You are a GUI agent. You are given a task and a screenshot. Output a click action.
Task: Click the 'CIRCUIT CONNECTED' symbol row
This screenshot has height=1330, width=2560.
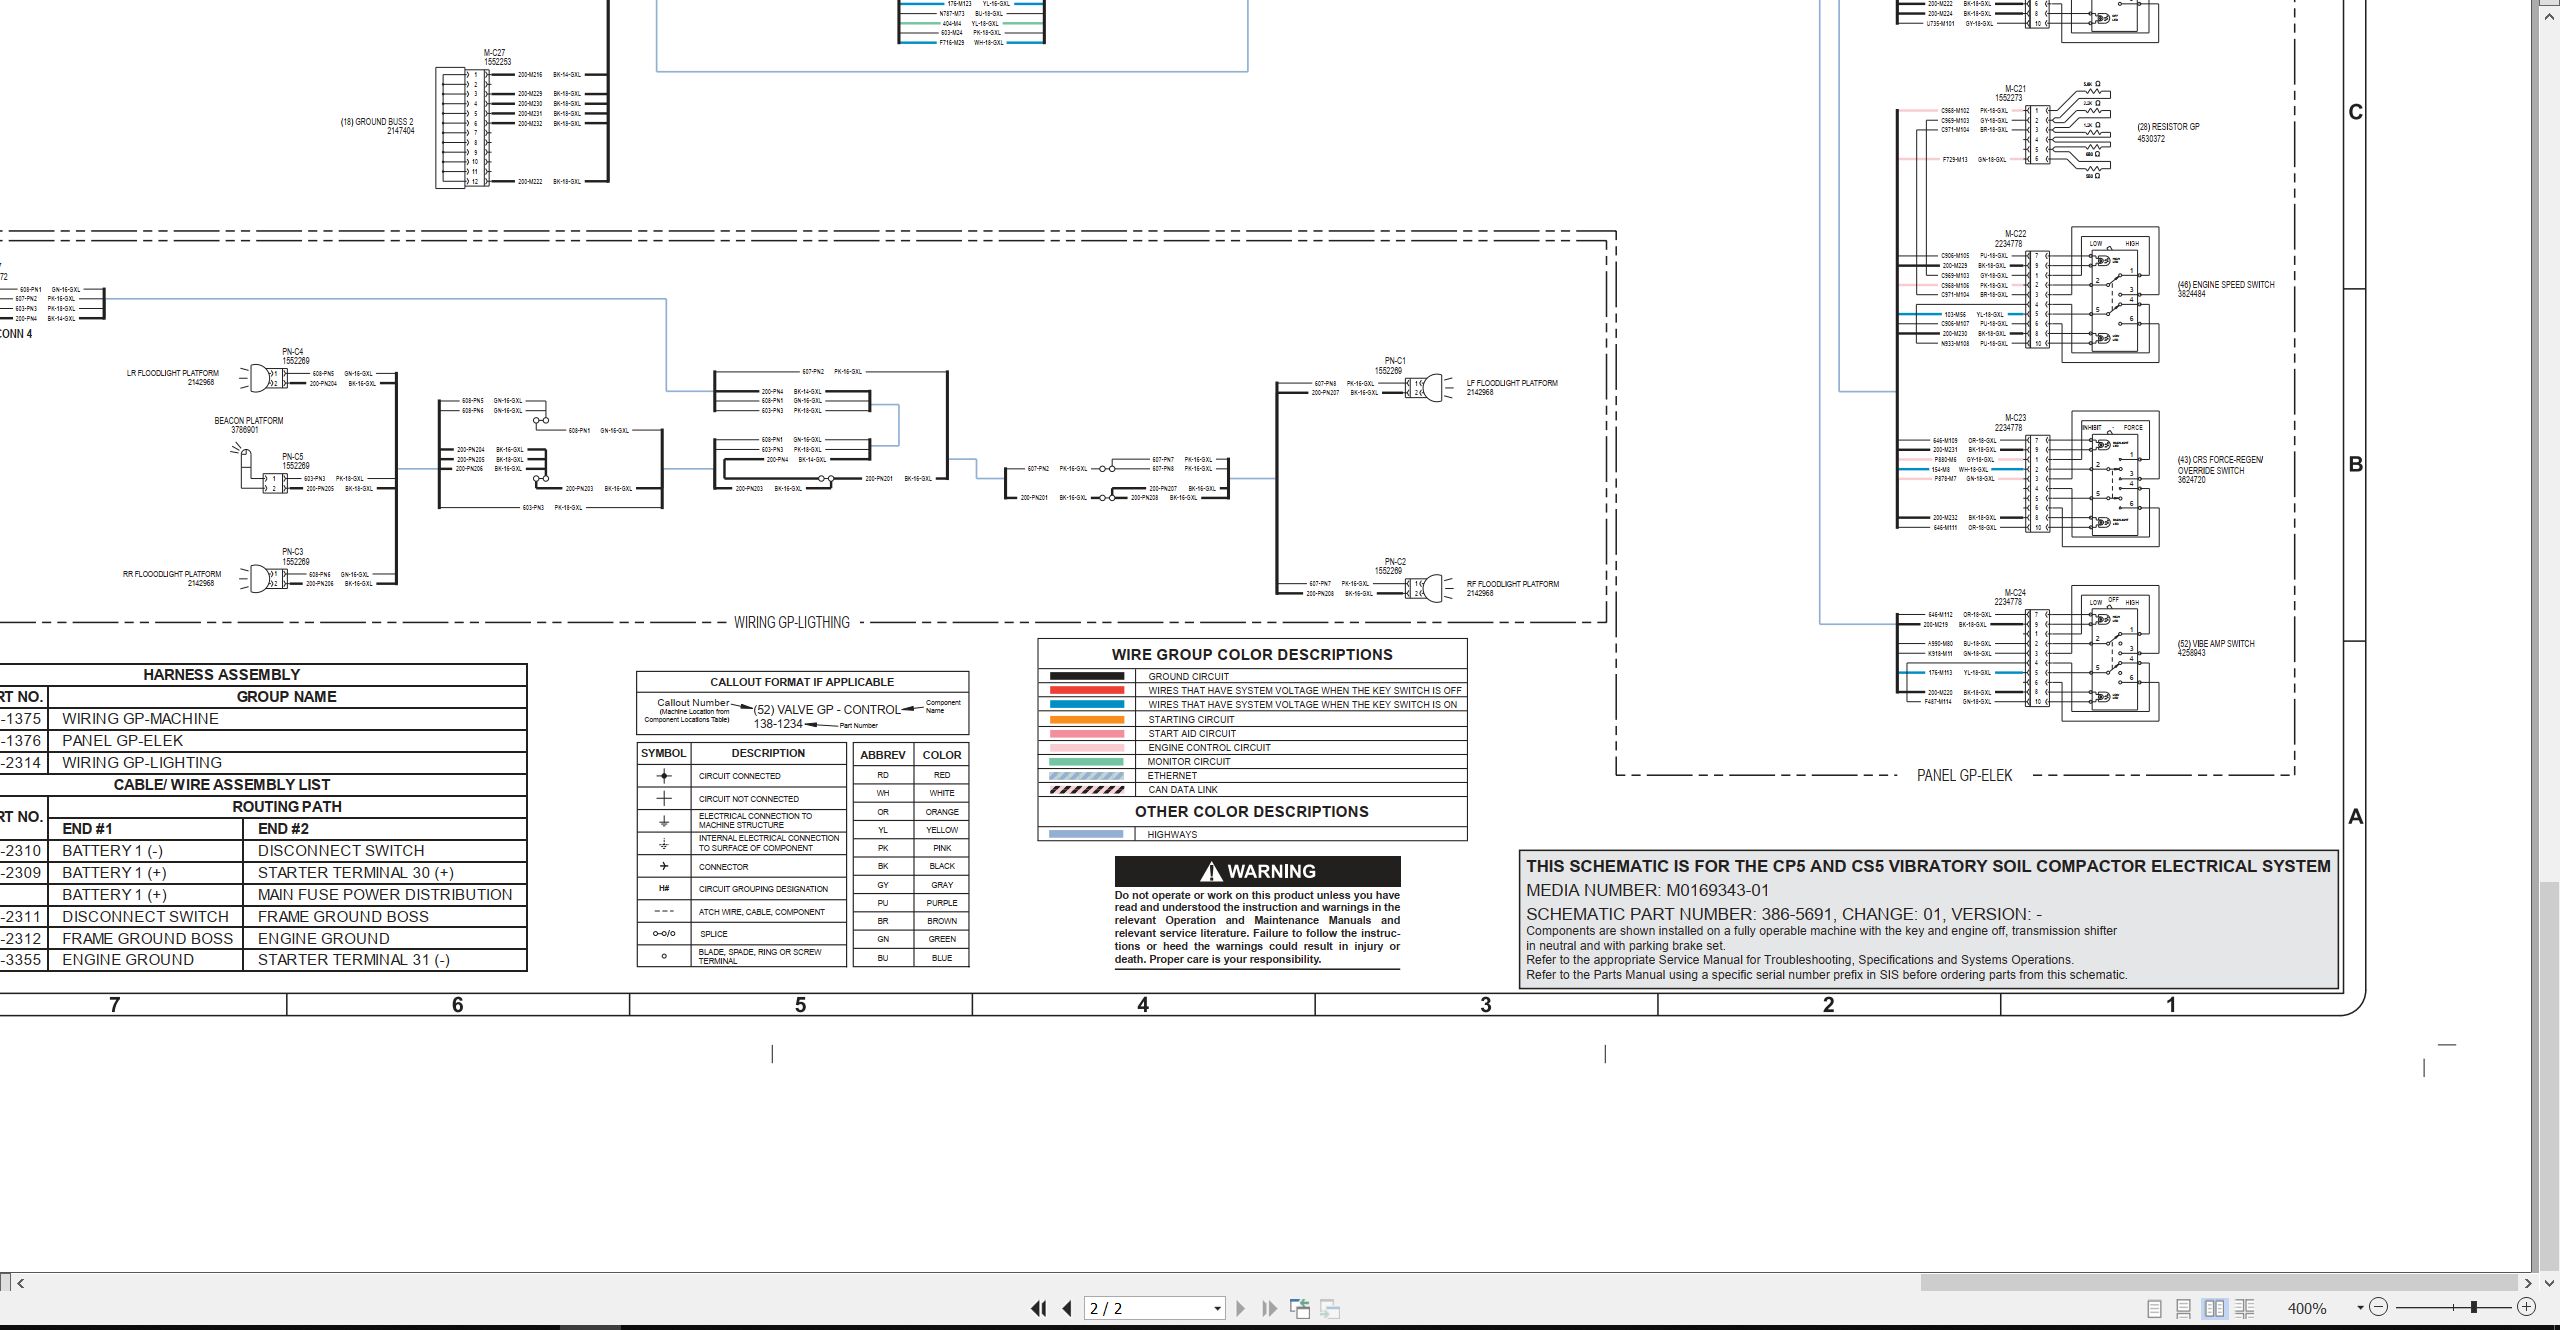tap(741, 776)
